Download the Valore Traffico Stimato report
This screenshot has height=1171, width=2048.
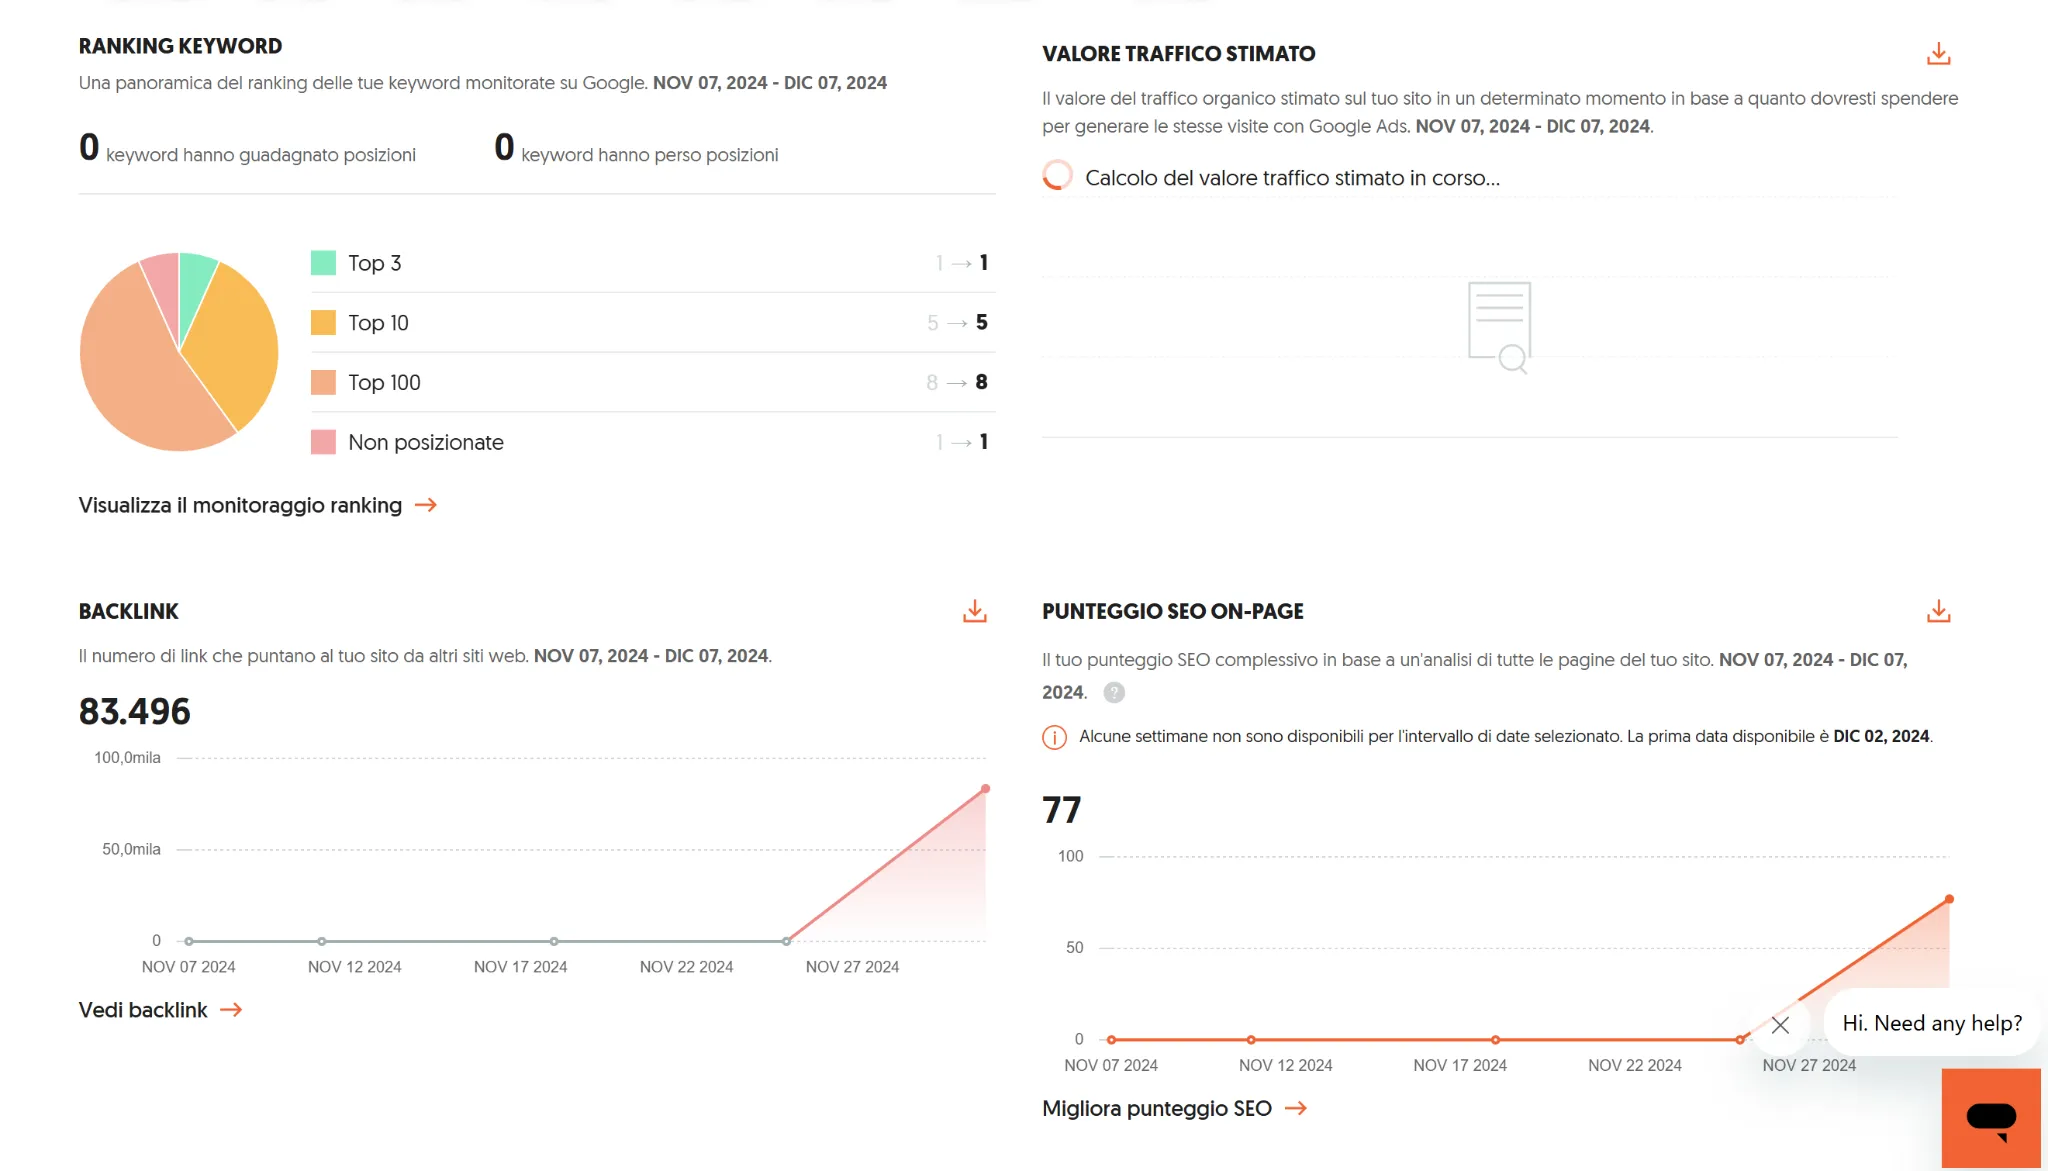(x=1940, y=54)
